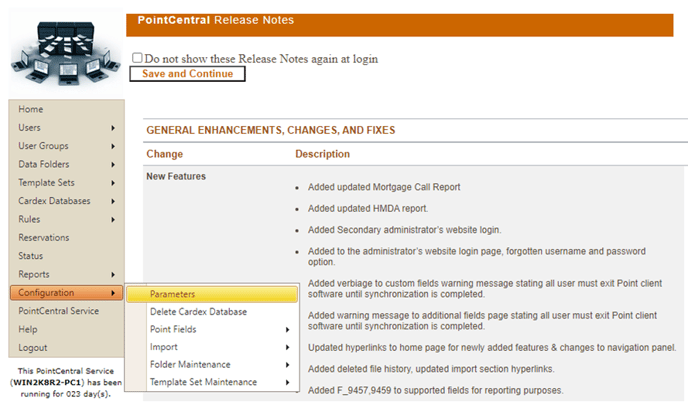Open Import submenu entry

click(164, 347)
